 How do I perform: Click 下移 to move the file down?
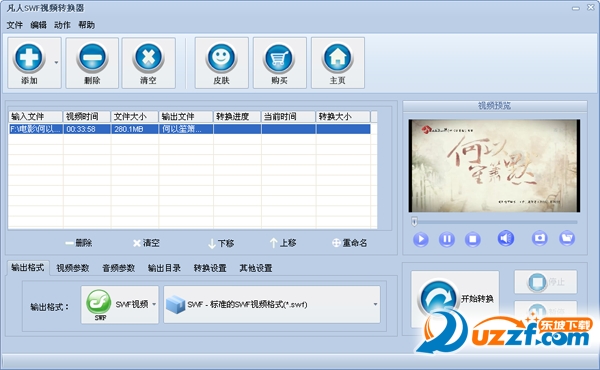[221, 243]
